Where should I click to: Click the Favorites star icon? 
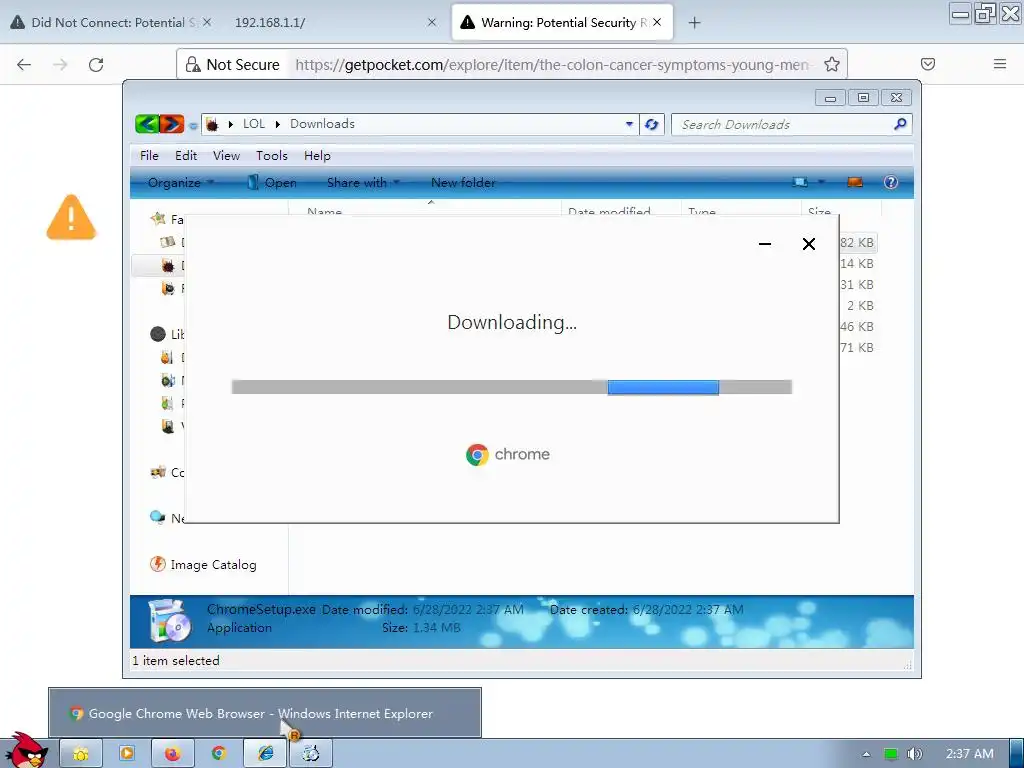tap(157, 218)
